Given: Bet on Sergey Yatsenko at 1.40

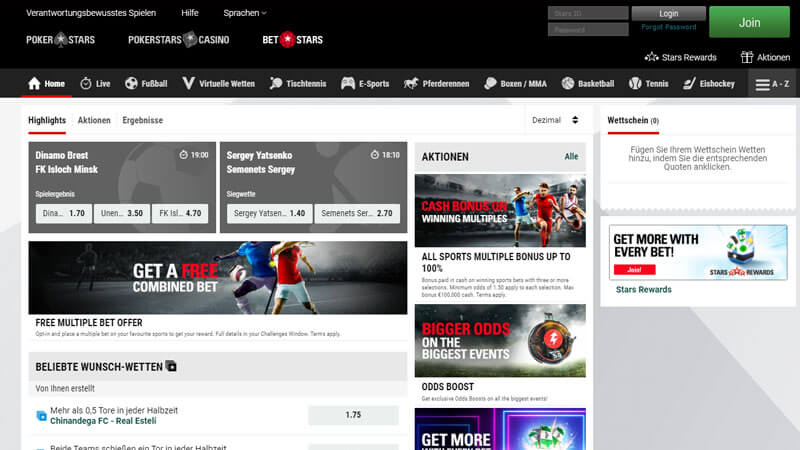Looking at the screenshot, I should click(269, 213).
